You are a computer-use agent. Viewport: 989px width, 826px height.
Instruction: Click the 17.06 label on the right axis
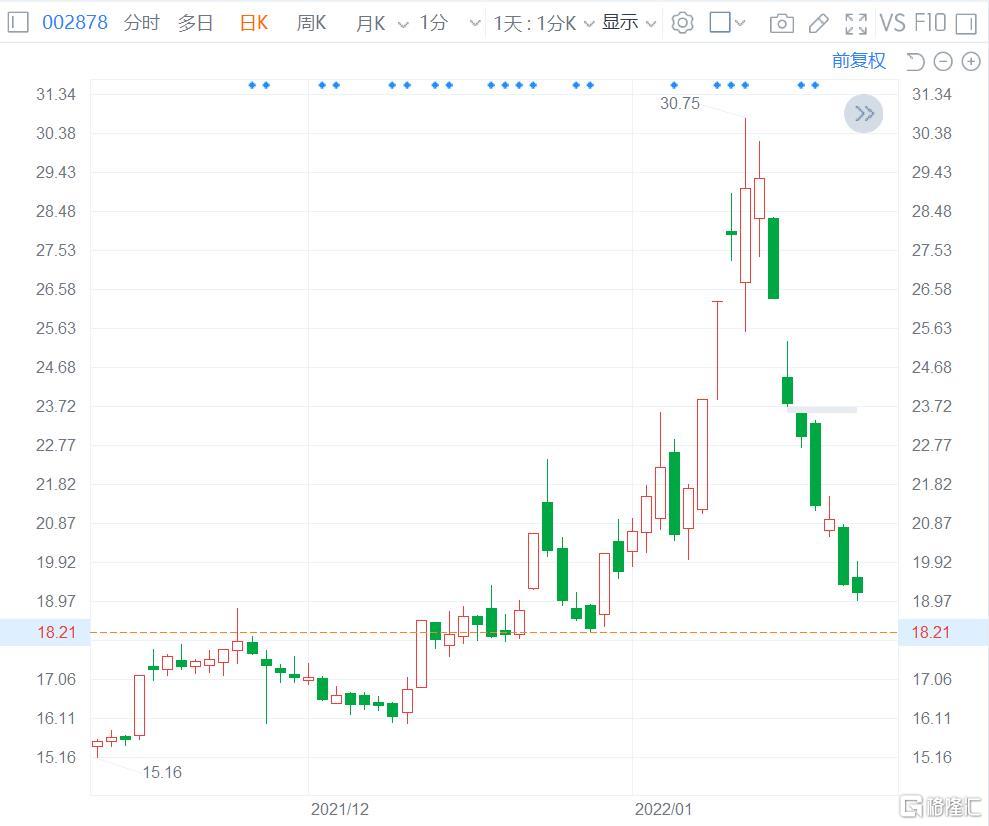pyautogui.click(x=932, y=679)
